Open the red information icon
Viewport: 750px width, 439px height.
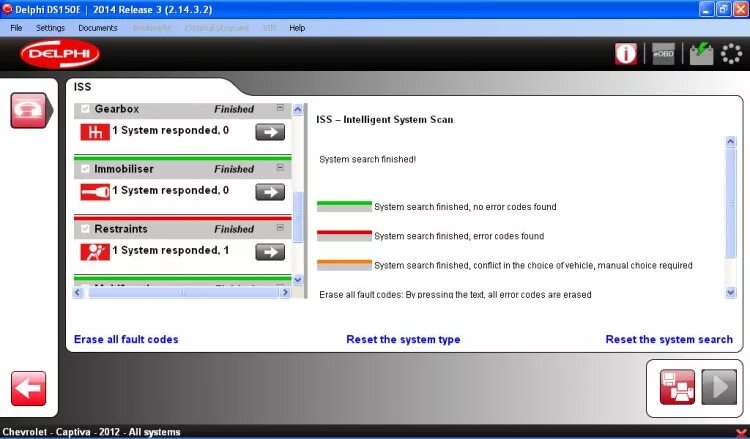tap(626, 54)
